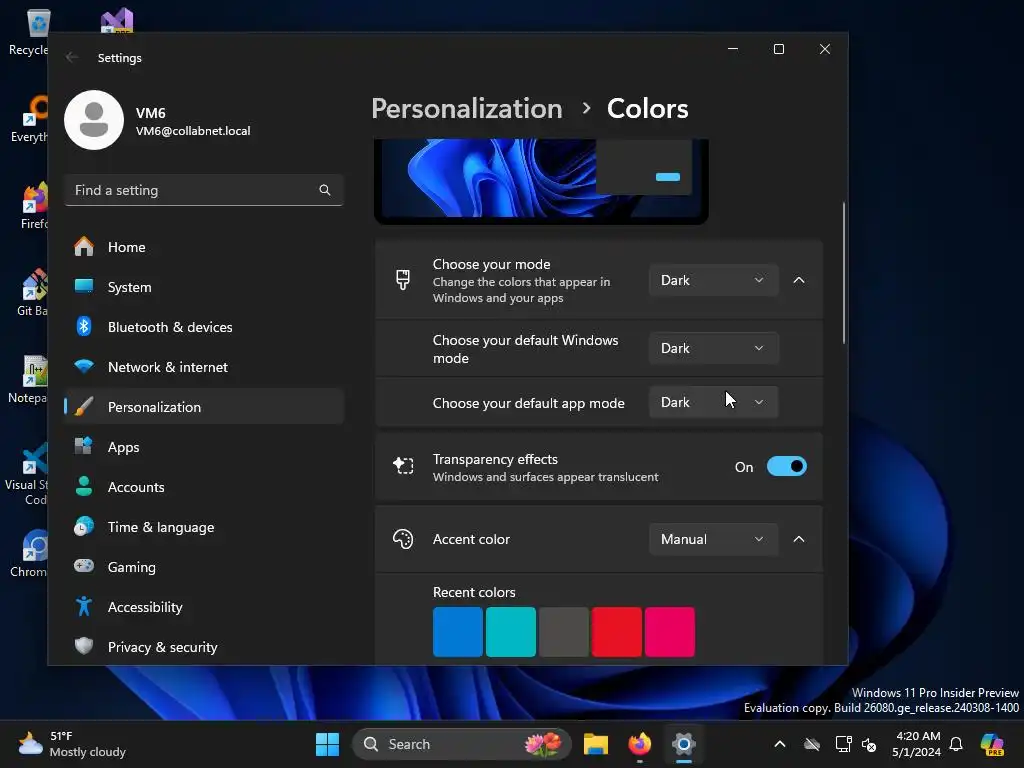The width and height of the screenshot is (1024, 768).
Task: Open the notification bell in tray
Action: [x=956, y=744]
